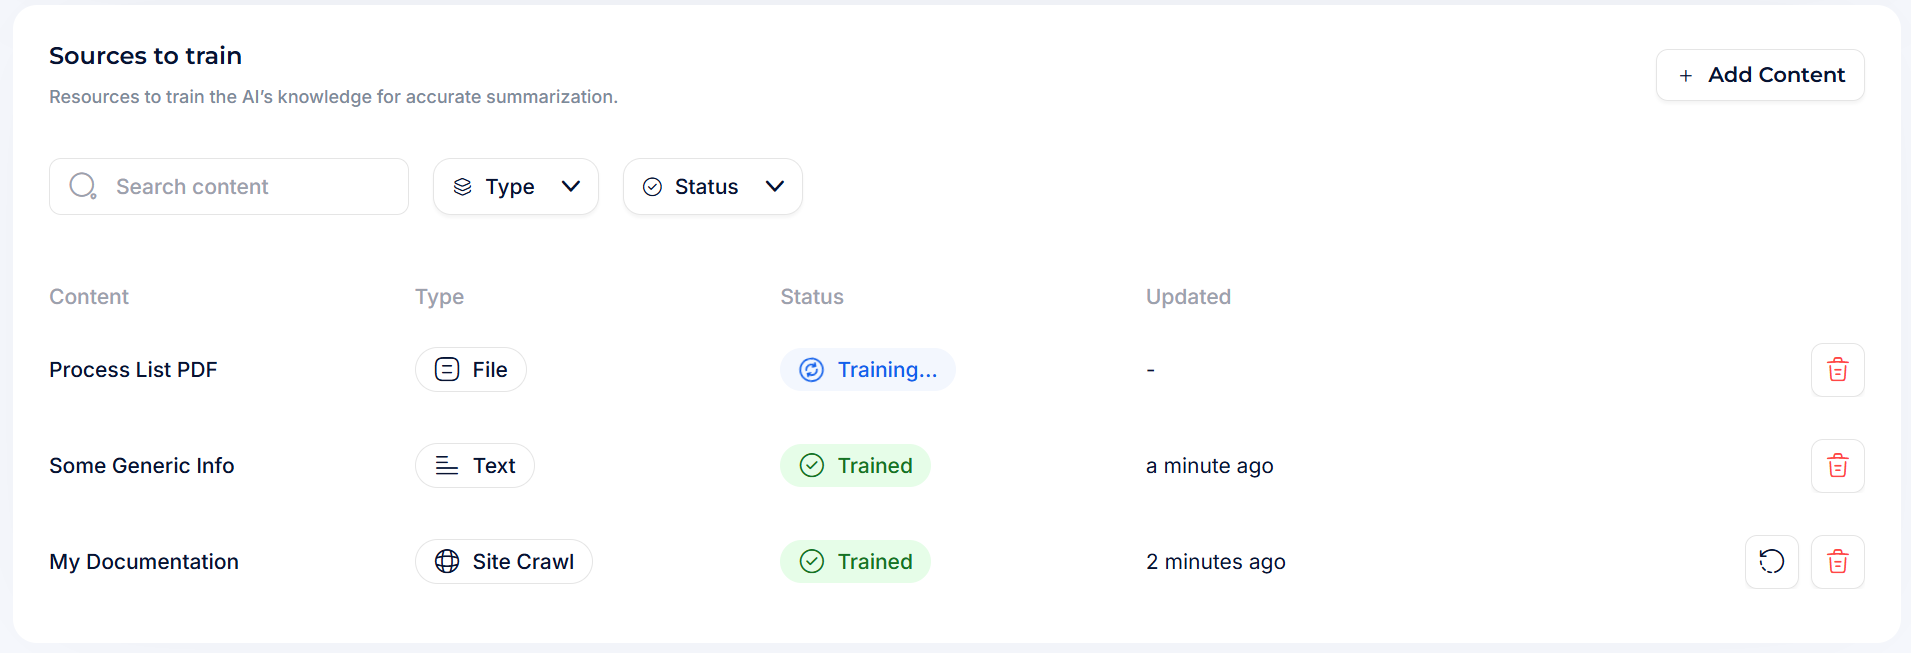
Task: Click the search magnifier icon
Action: click(x=82, y=186)
